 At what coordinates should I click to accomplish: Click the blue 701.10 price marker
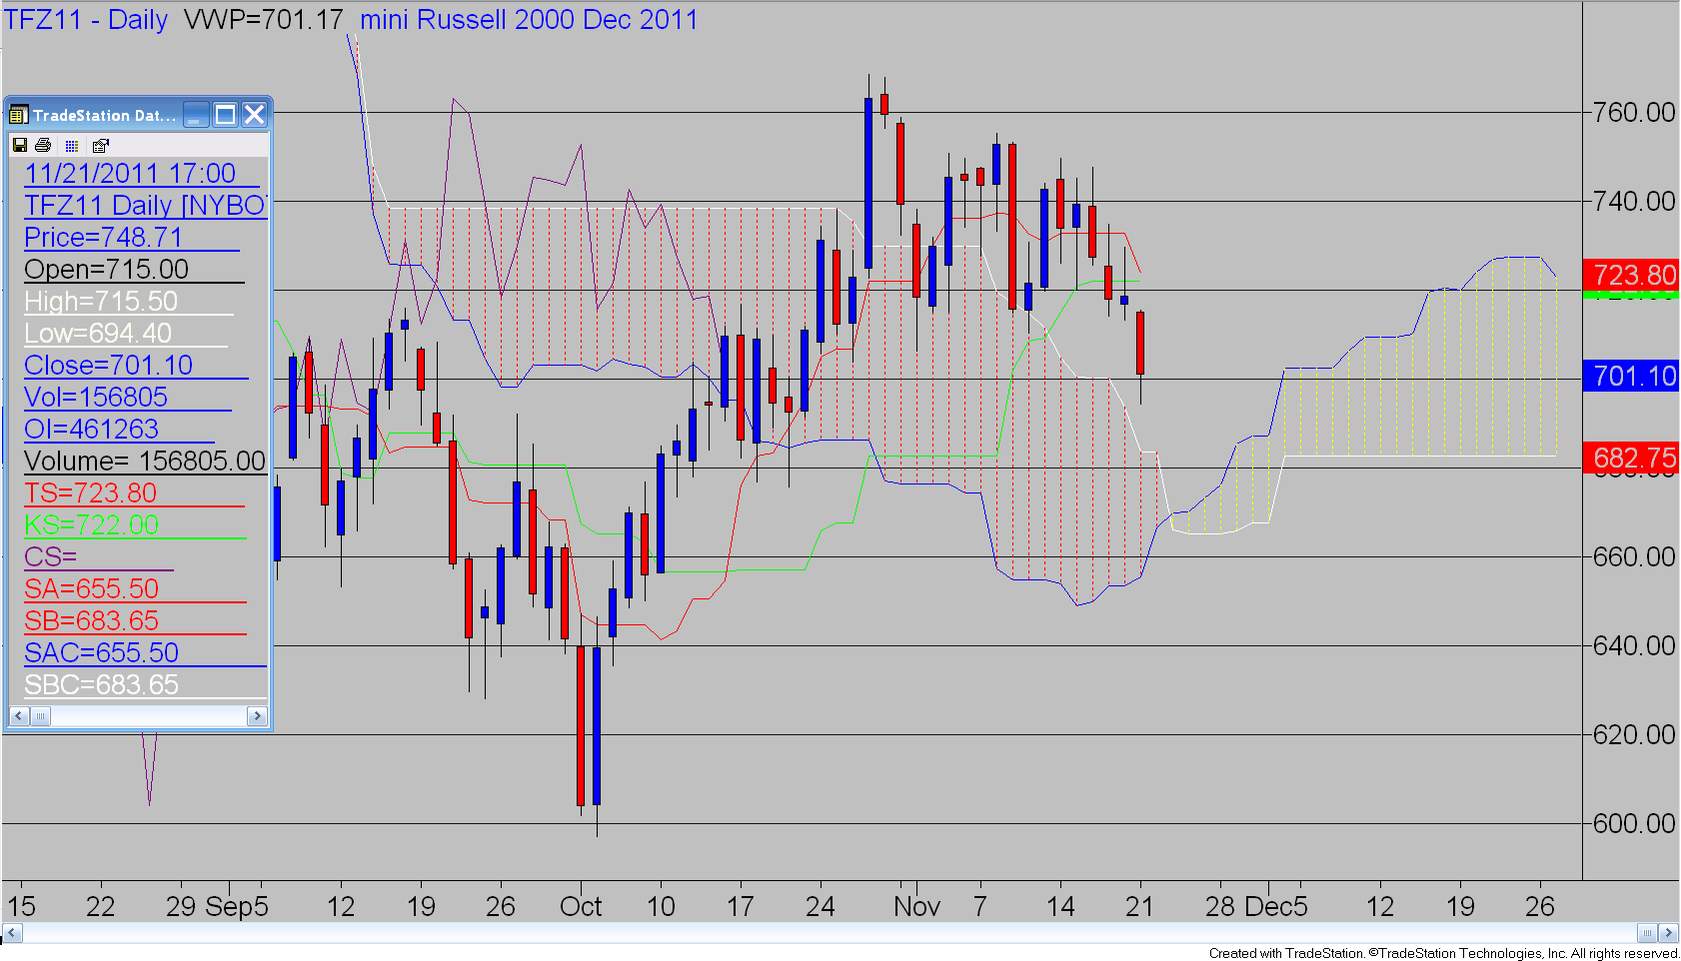coord(1631,376)
